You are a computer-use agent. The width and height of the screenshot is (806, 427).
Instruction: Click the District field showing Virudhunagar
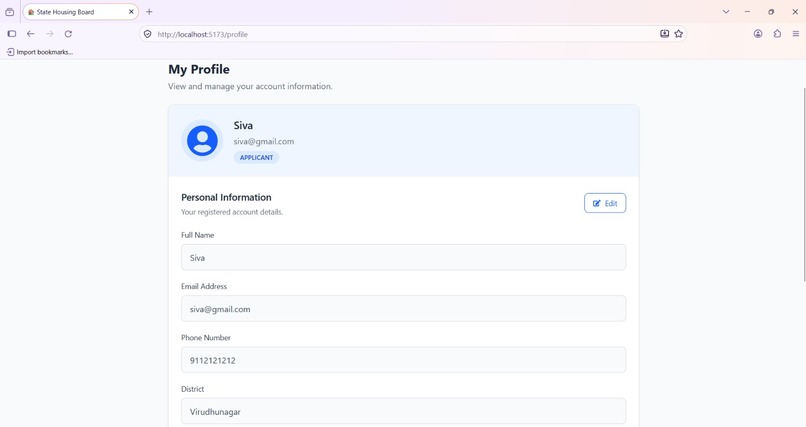click(x=403, y=411)
